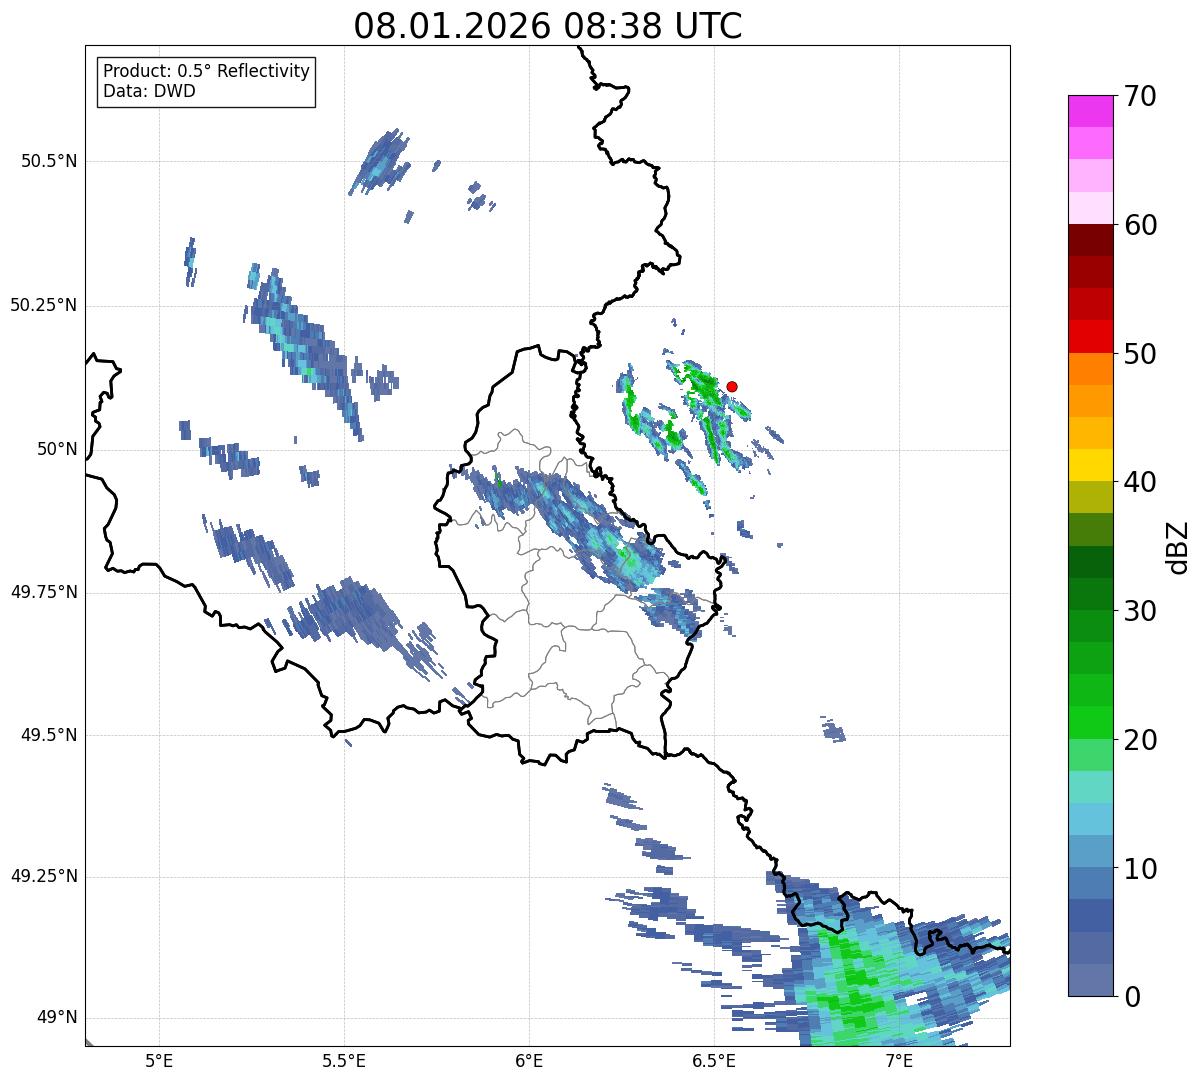Click the latitude label 49.75°N
Viewport: 1202px width, 1081px height.
(44, 592)
